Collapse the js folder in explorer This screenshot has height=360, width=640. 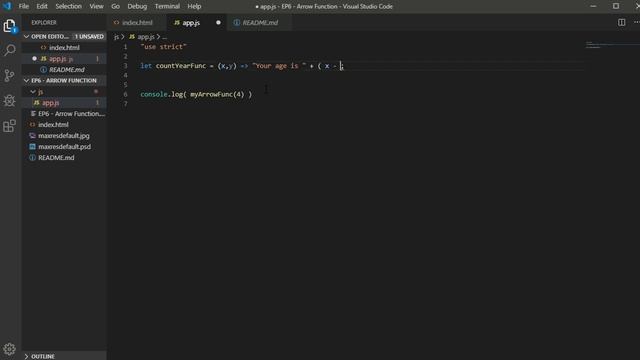(63, 92)
